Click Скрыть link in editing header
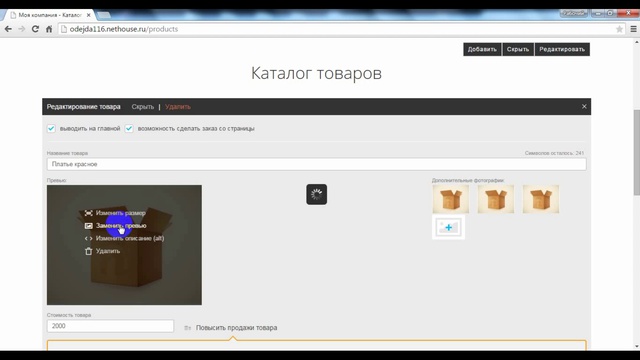The height and width of the screenshot is (360, 640). point(142,107)
